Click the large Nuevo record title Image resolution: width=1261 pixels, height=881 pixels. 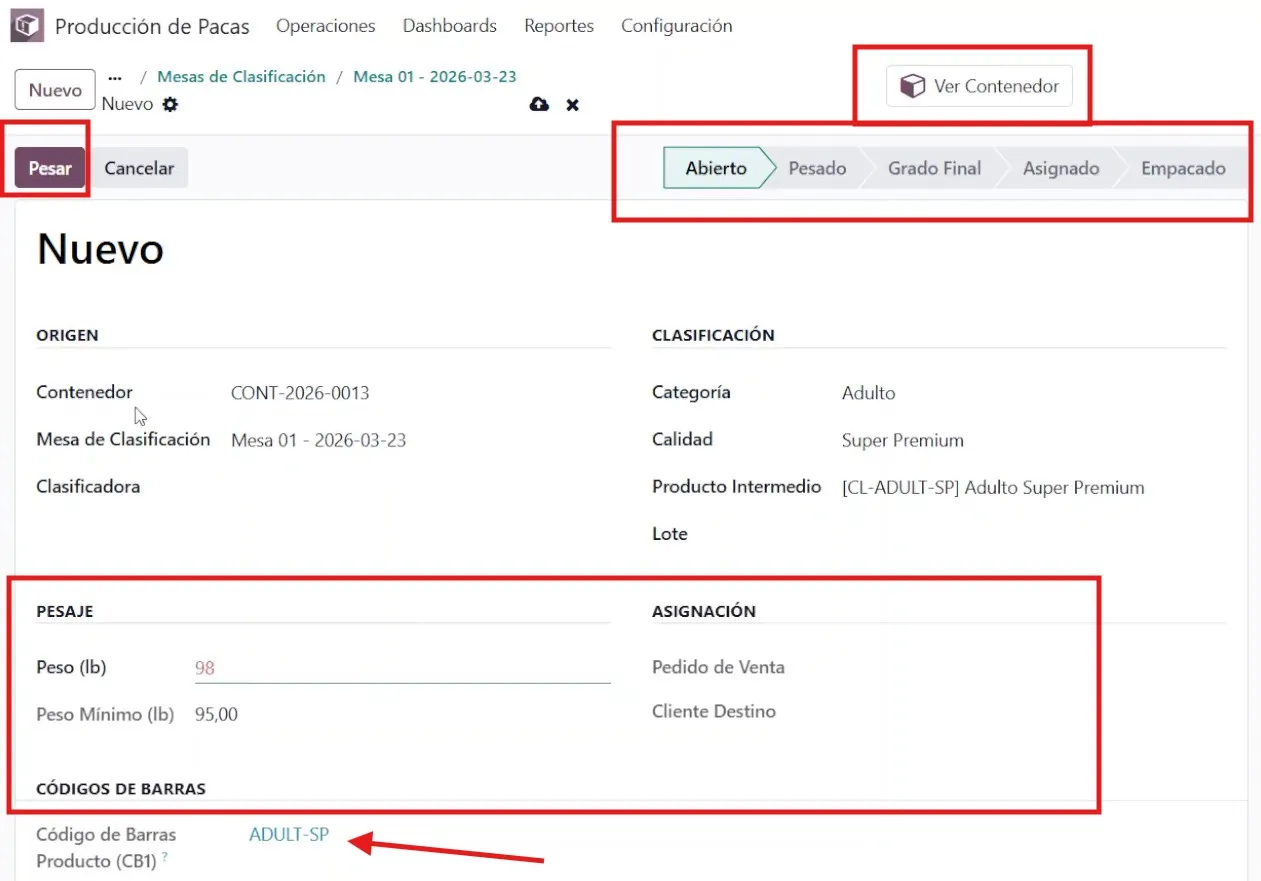pyautogui.click(x=100, y=249)
